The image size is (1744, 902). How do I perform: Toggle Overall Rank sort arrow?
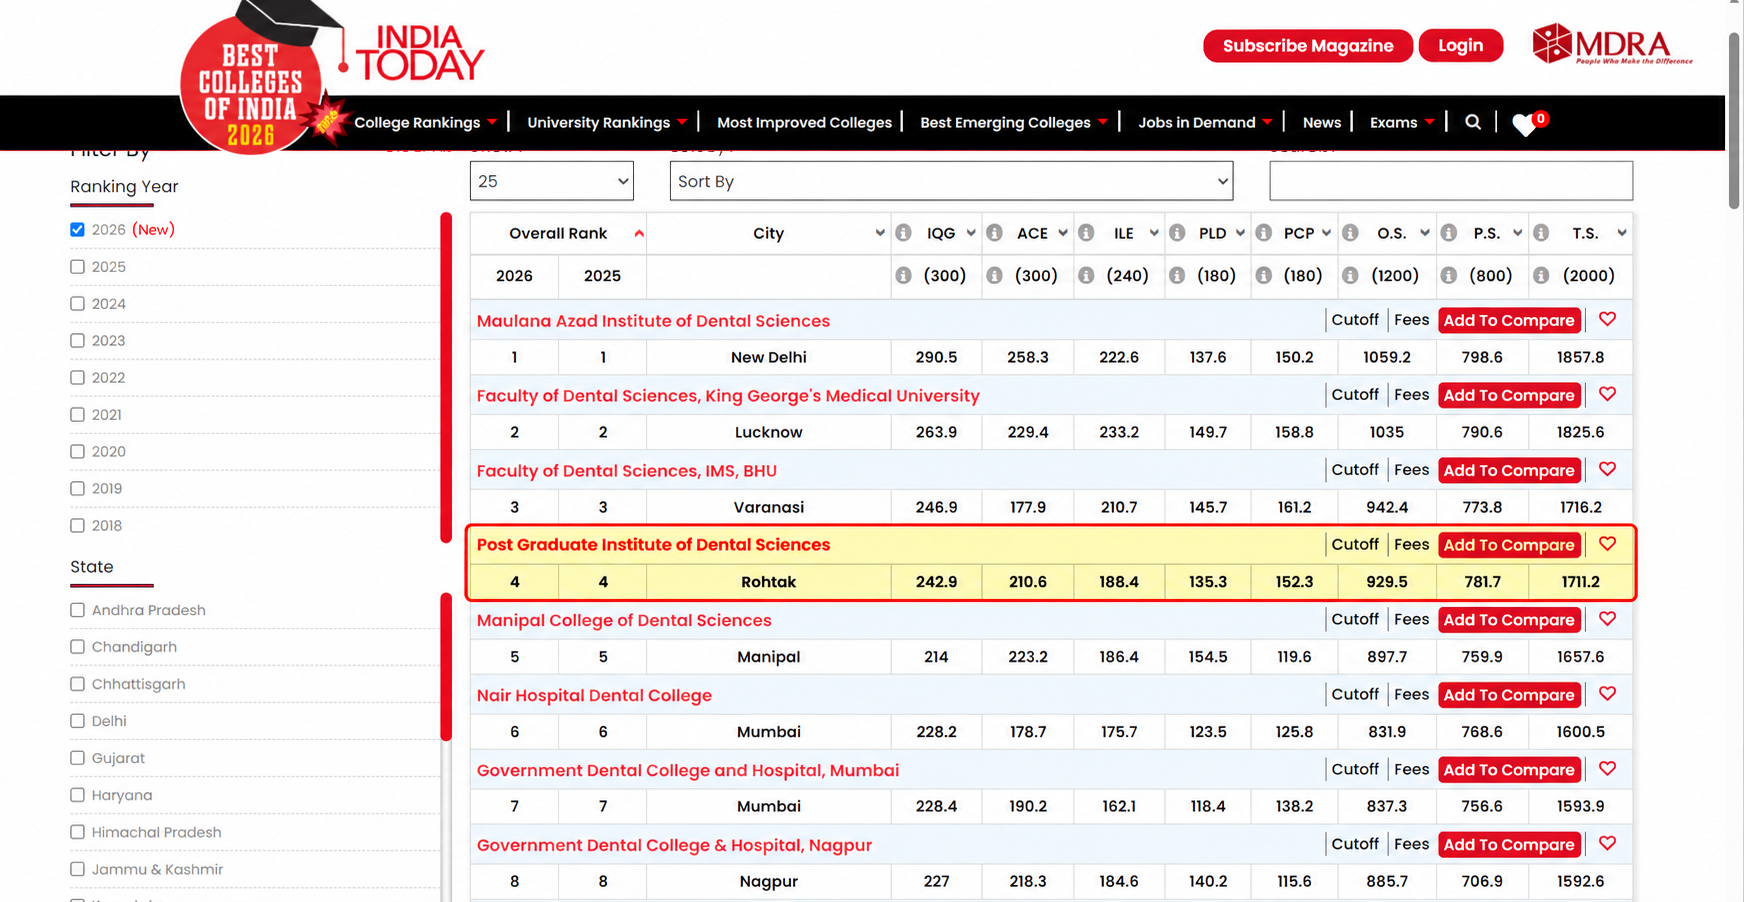tap(638, 233)
